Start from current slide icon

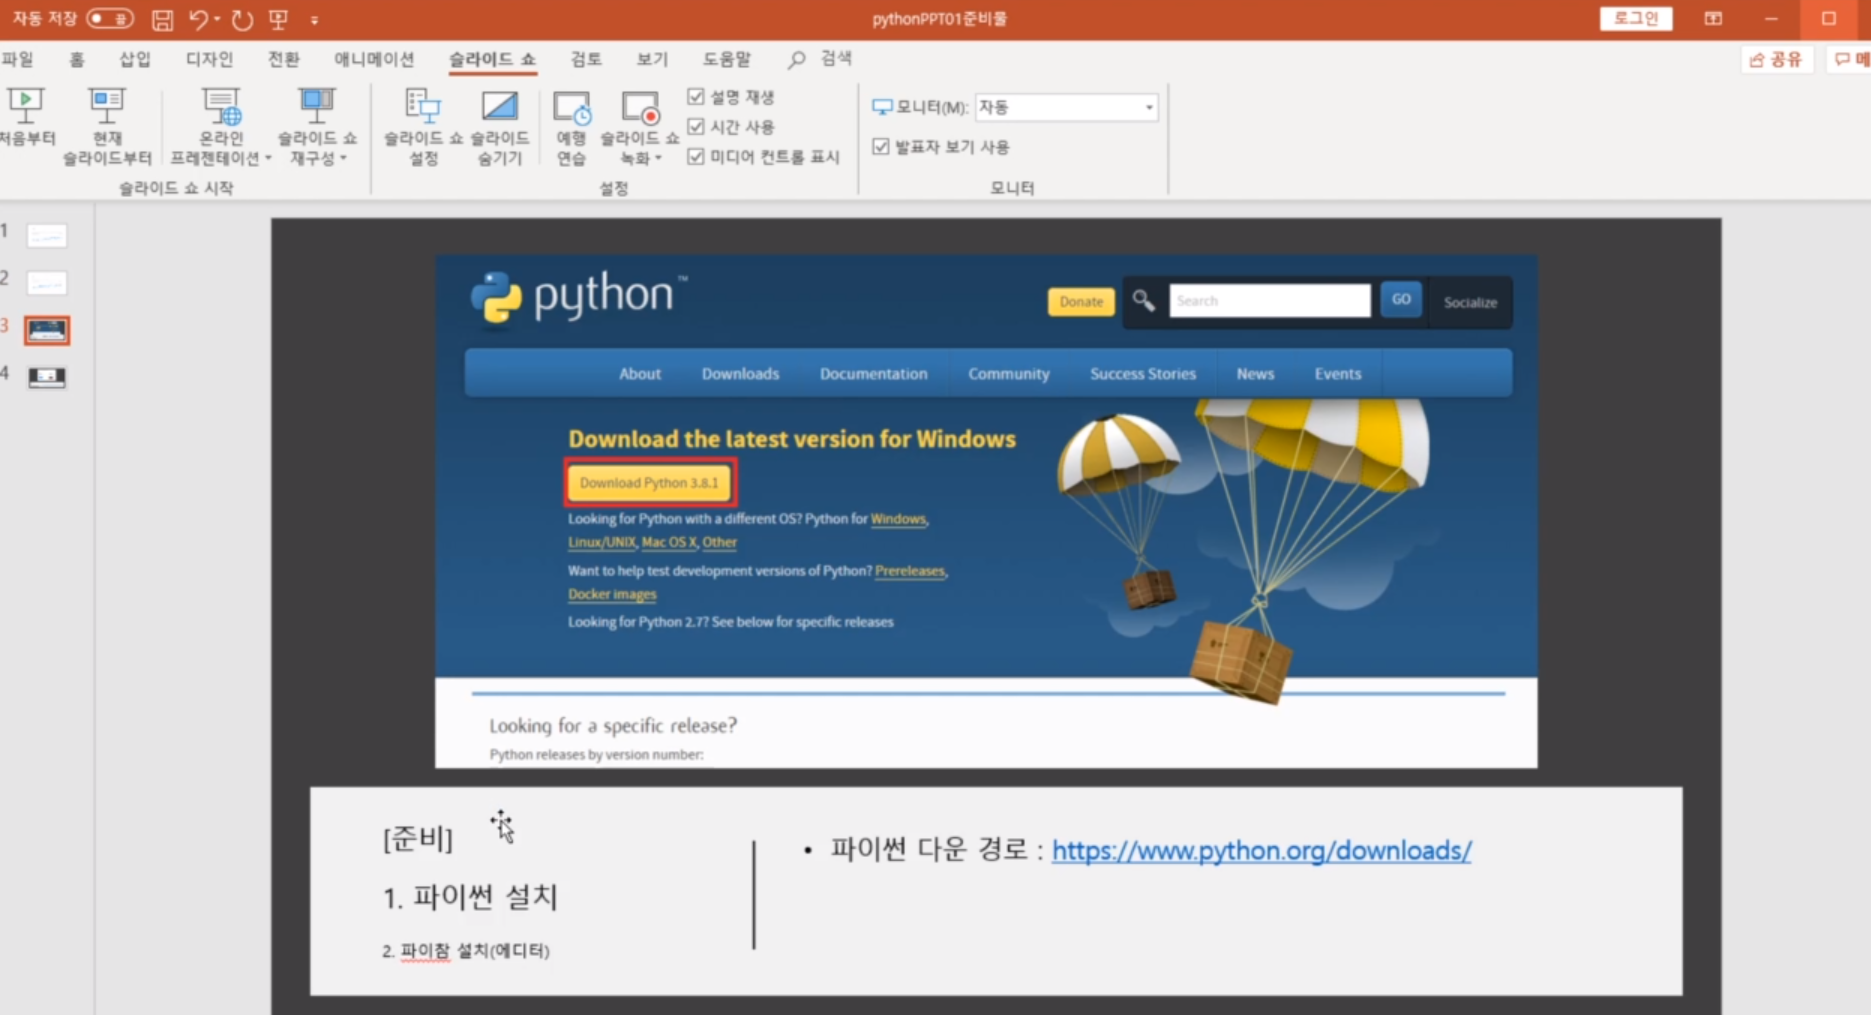click(106, 104)
